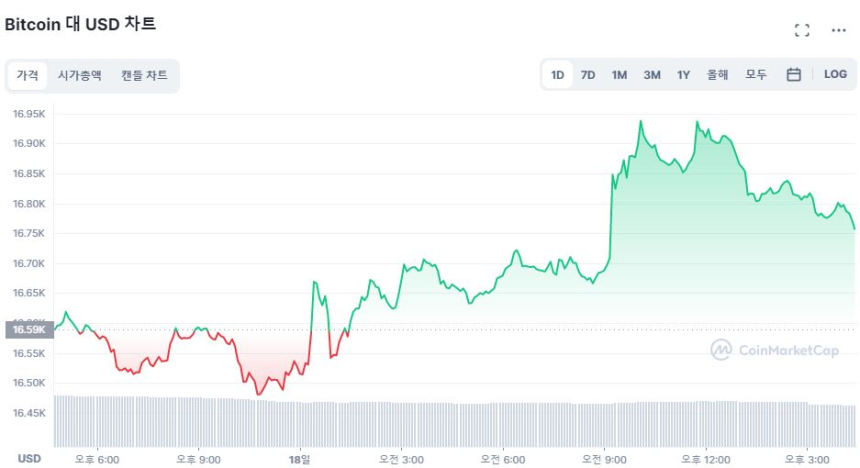Screen dimensions: 860x468
Task: Open the three-dot more options menu
Action: (x=839, y=30)
